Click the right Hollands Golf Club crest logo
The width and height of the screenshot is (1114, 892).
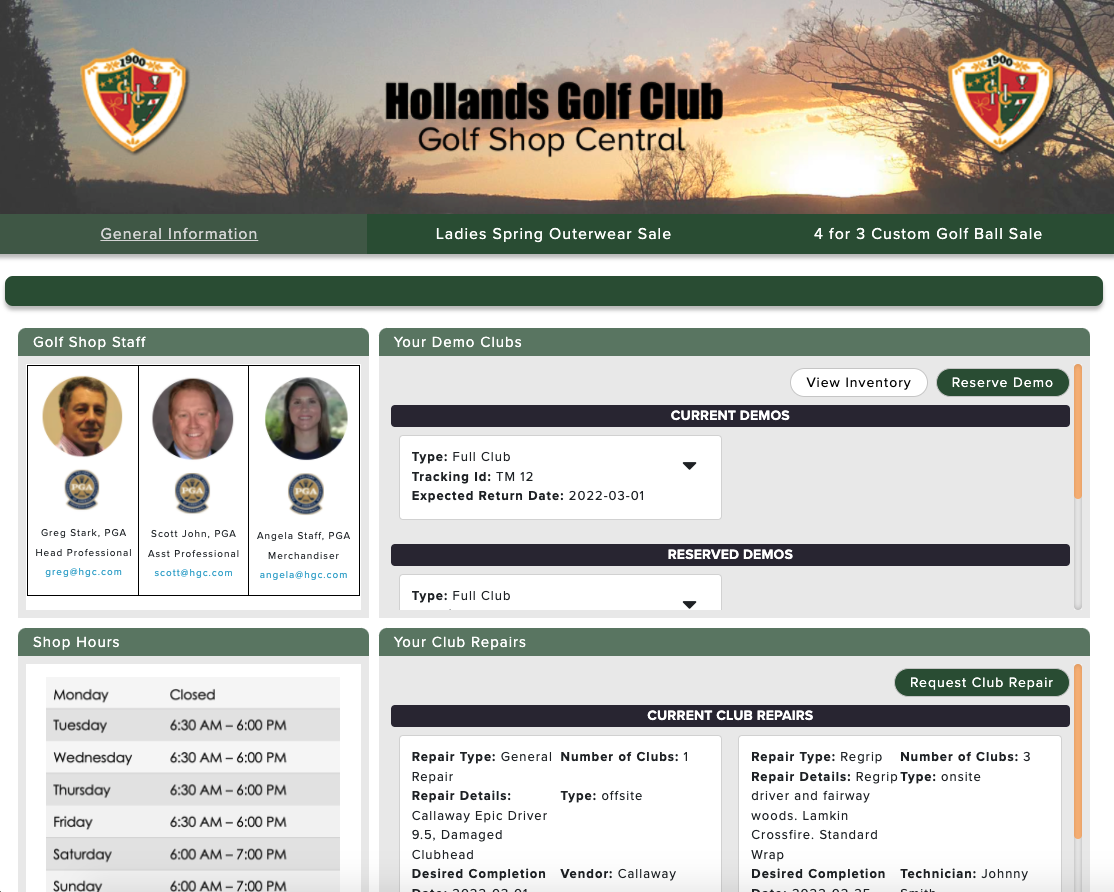pos(1000,102)
